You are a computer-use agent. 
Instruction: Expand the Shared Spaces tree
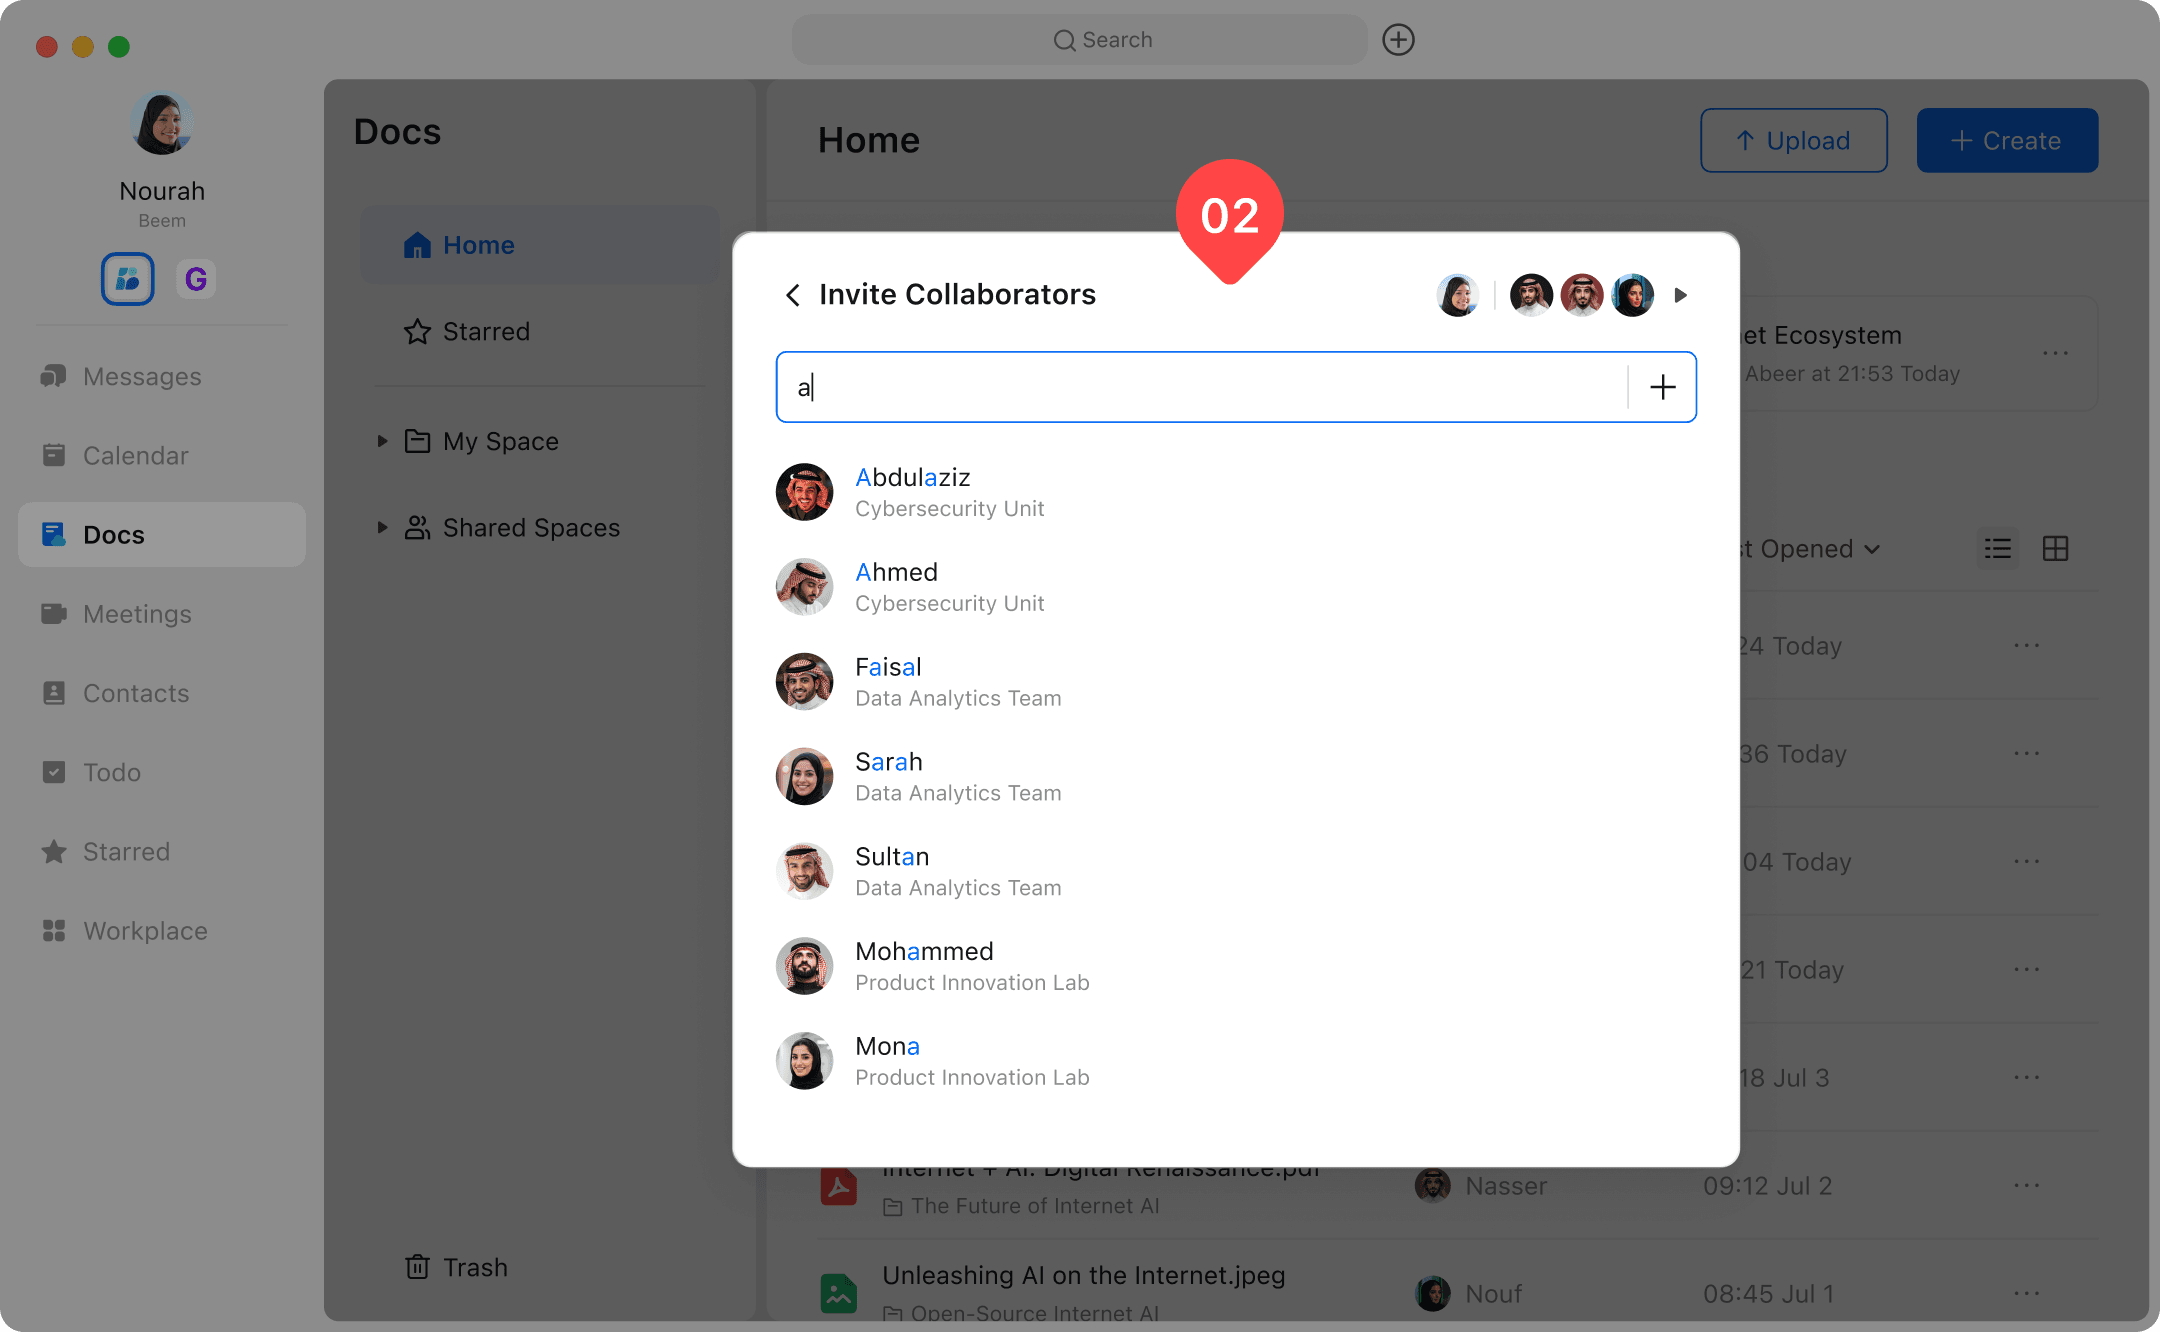tap(382, 527)
